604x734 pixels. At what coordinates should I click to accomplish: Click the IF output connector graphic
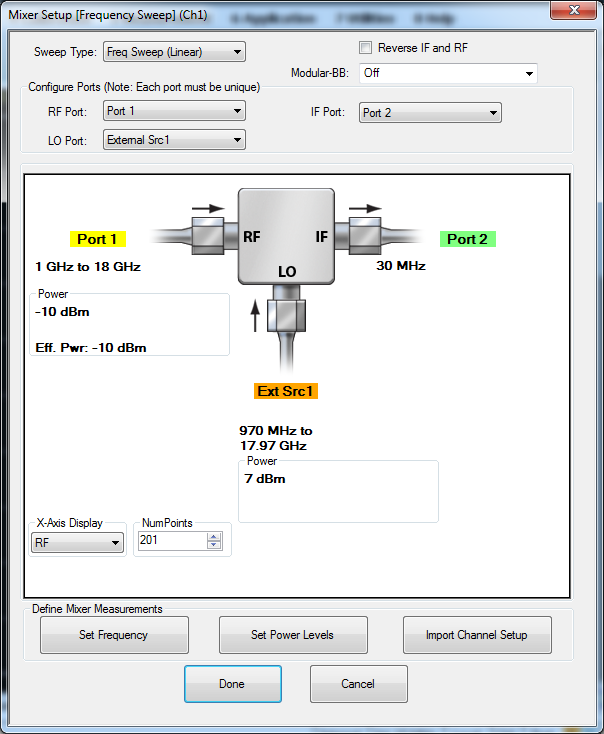365,236
